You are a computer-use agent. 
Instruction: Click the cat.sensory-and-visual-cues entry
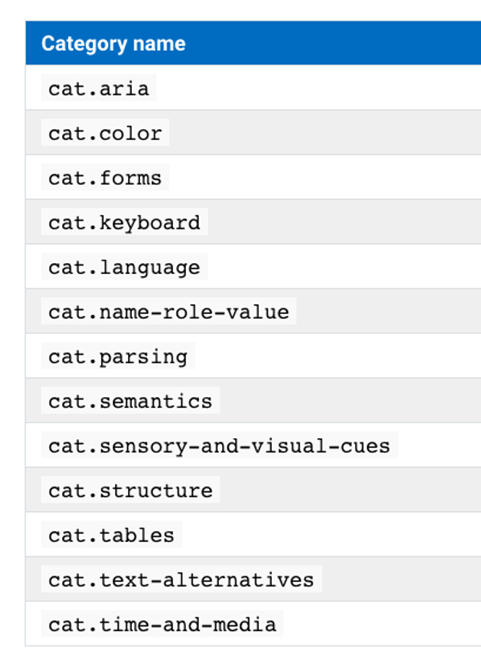click(x=220, y=445)
